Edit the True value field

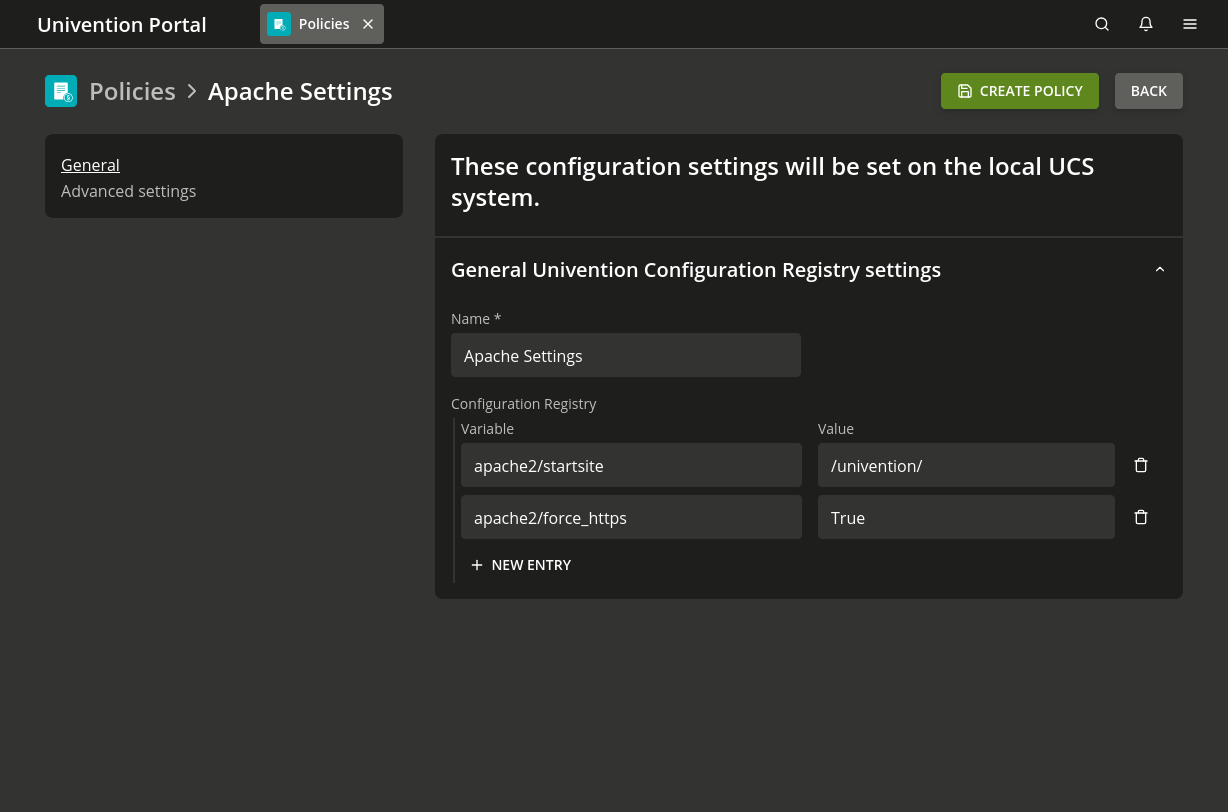point(966,517)
